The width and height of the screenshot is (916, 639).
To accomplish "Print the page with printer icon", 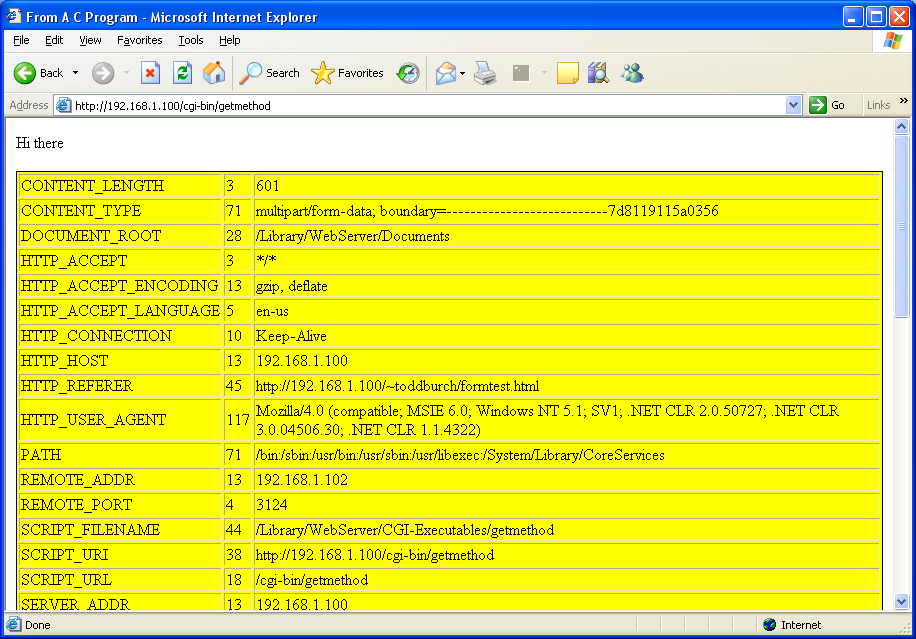I will (x=485, y=73).
